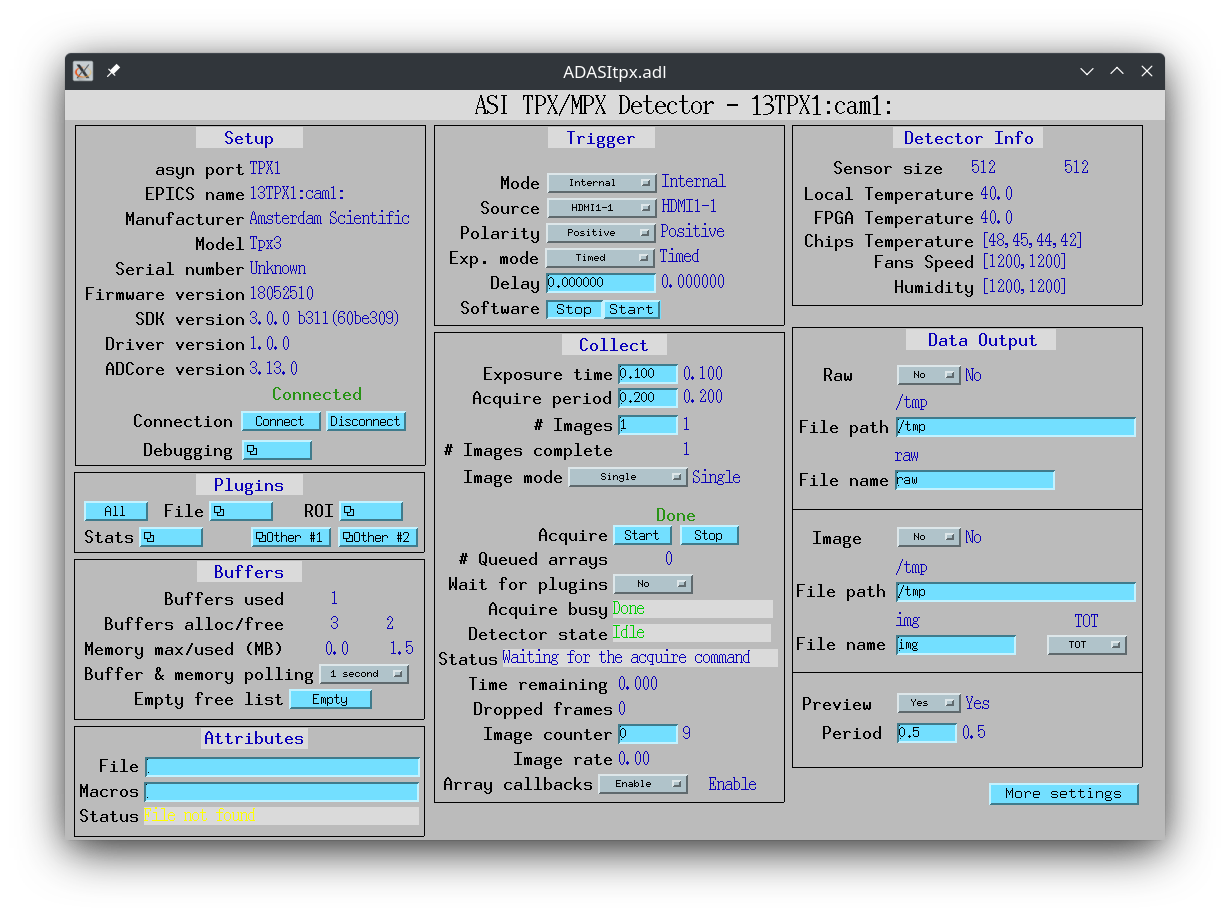Open the trigger Source dropdown
This screenshot has height=917, width=1230.
[x=601, y=208]
